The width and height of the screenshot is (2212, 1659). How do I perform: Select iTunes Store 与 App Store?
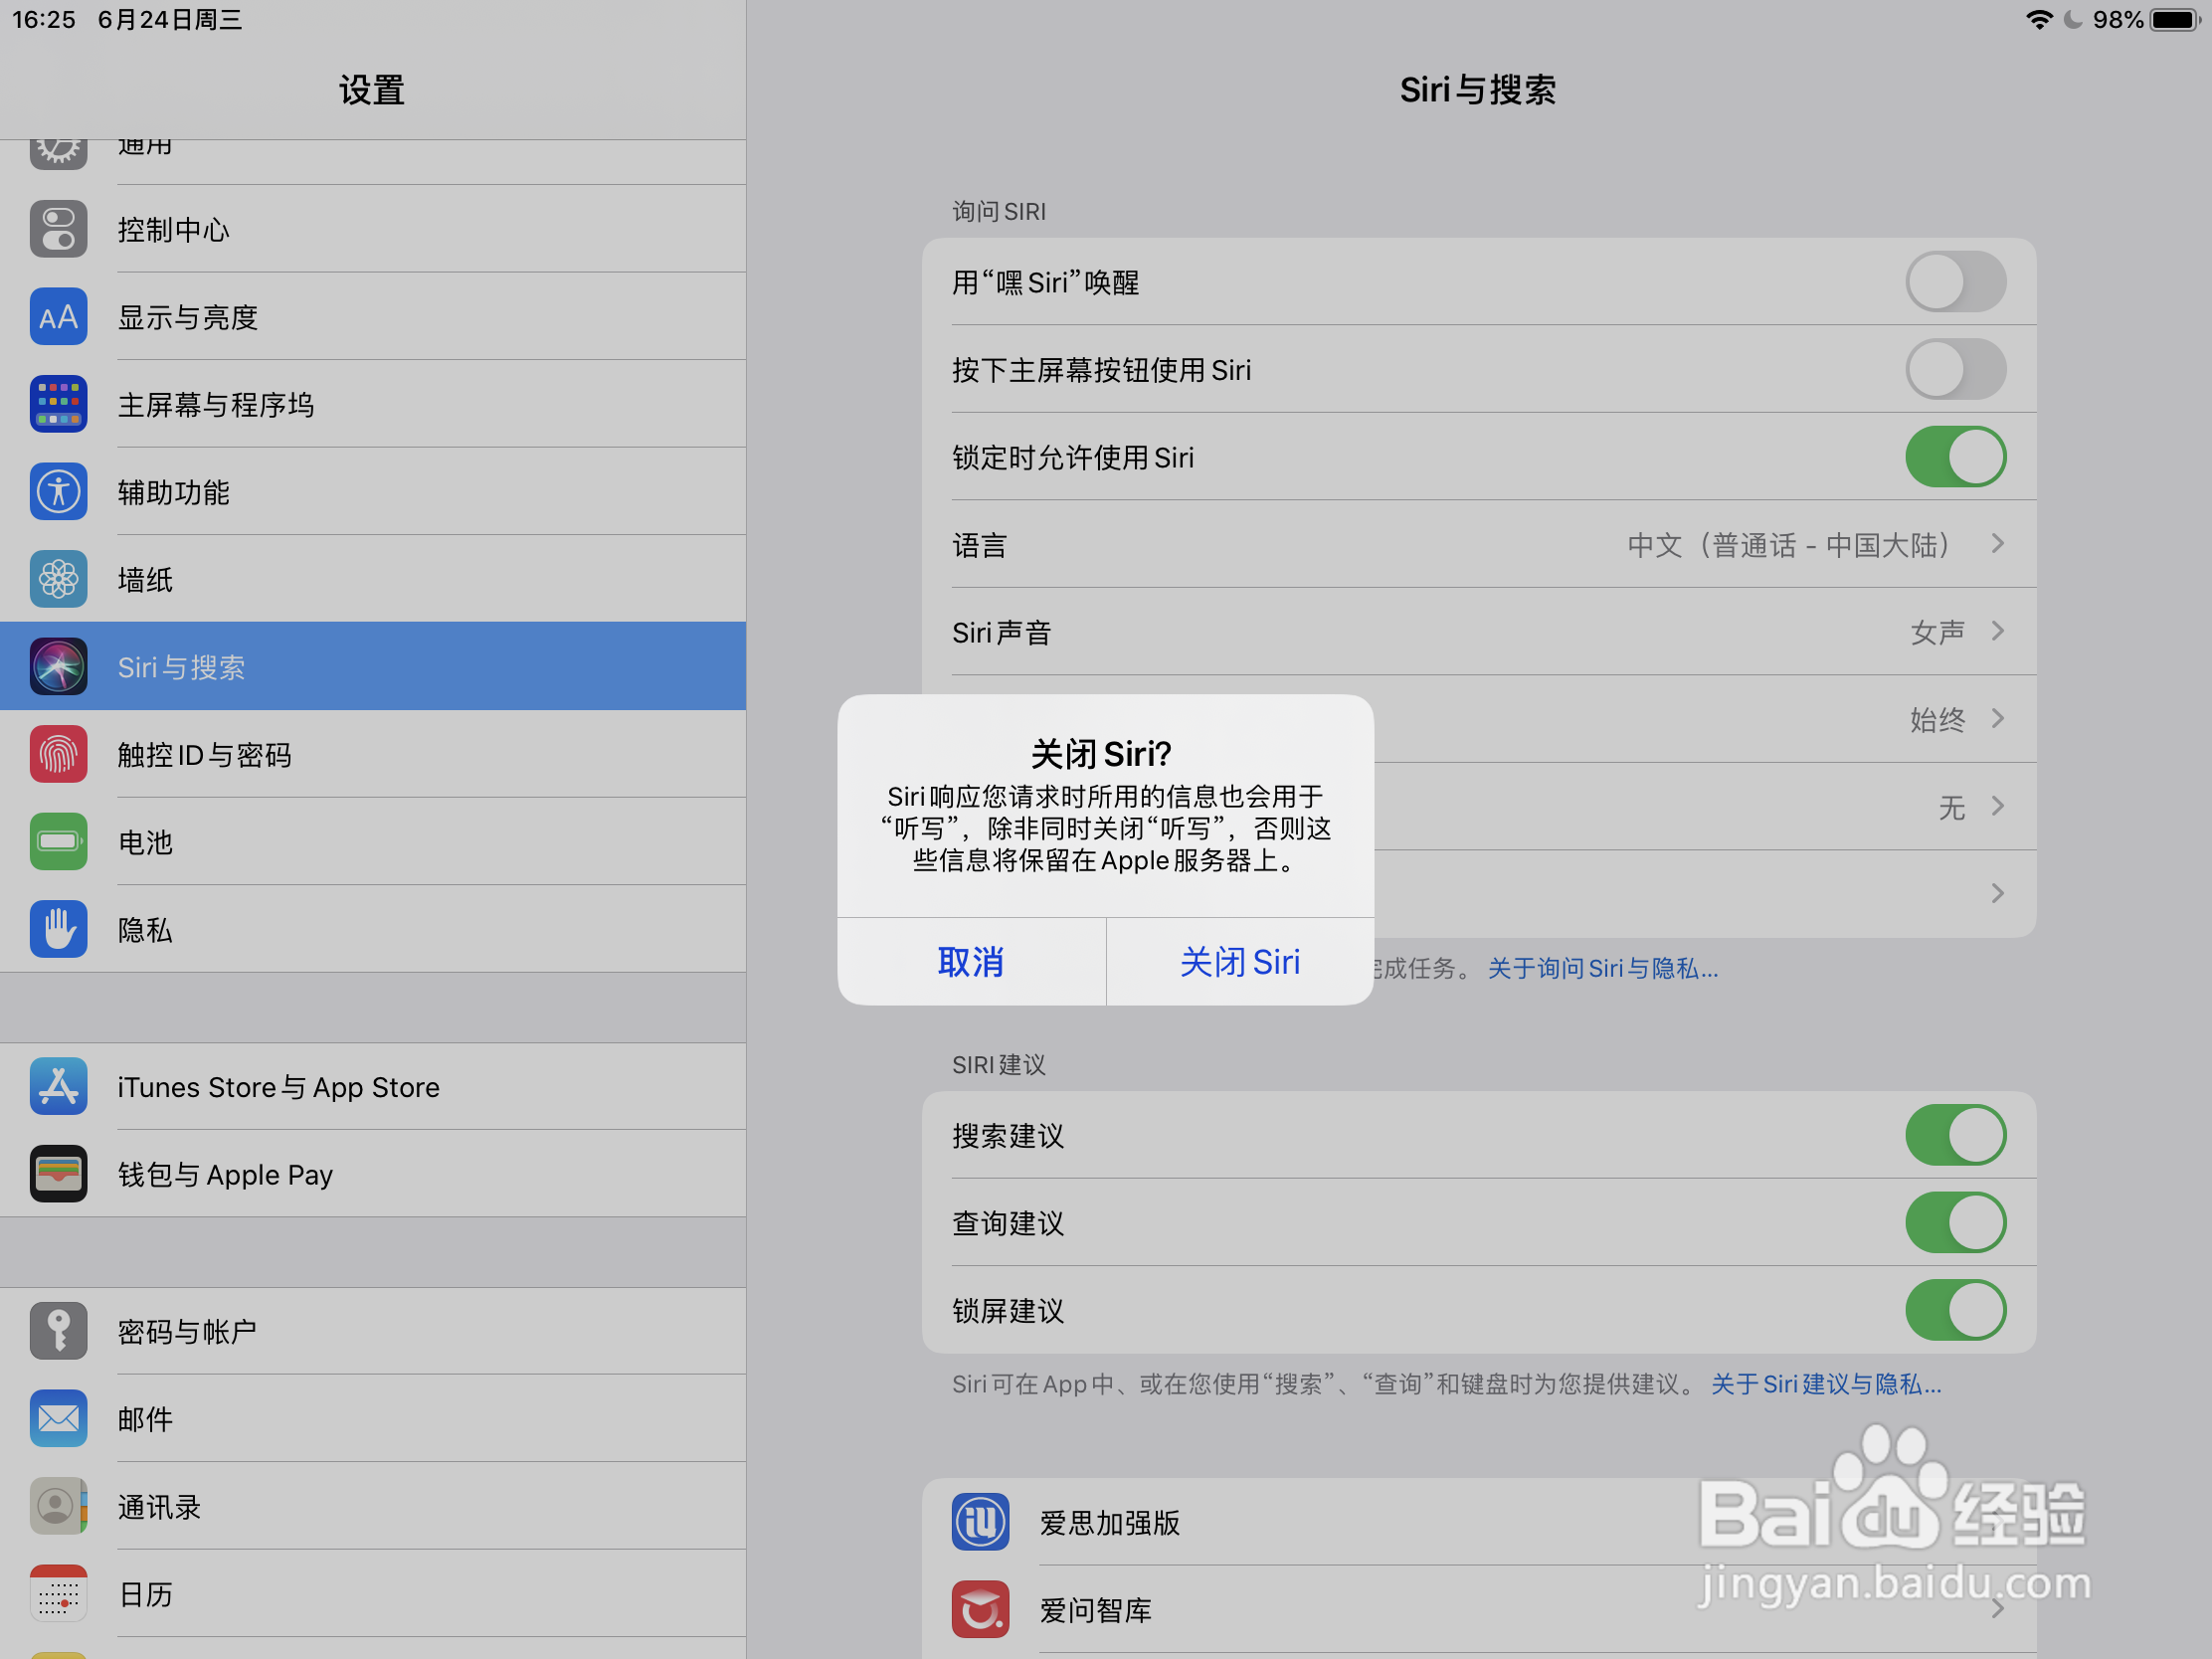click(x=373, y=1086)
